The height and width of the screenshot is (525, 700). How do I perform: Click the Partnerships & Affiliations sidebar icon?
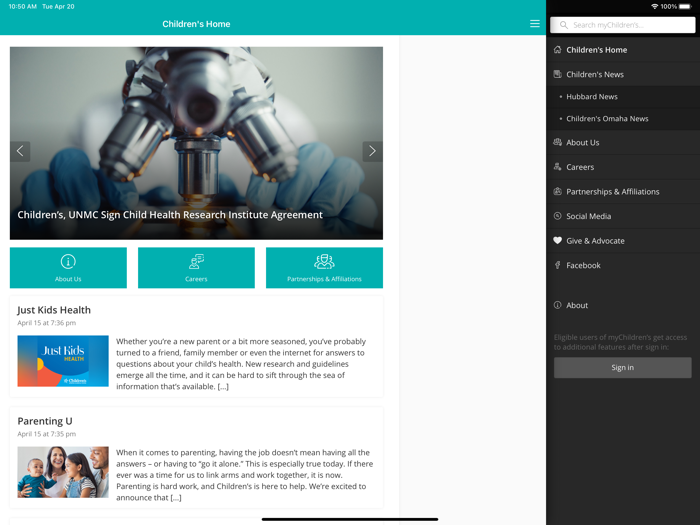click(558, 192)
